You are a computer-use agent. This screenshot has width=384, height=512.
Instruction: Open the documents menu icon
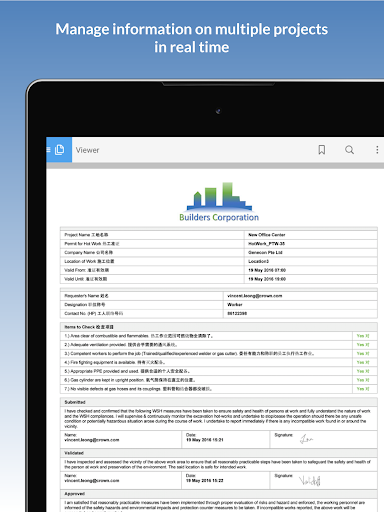coord(59,150)
